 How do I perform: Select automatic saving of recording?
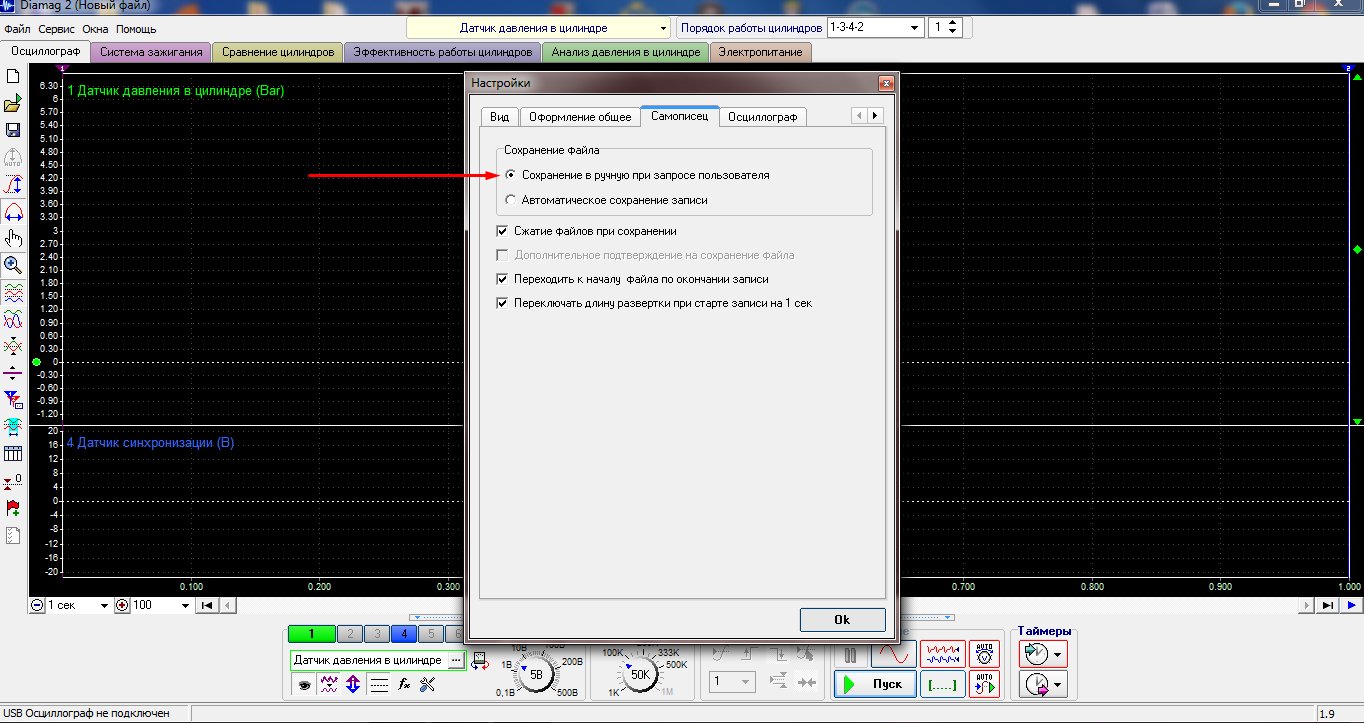[606, 200]
